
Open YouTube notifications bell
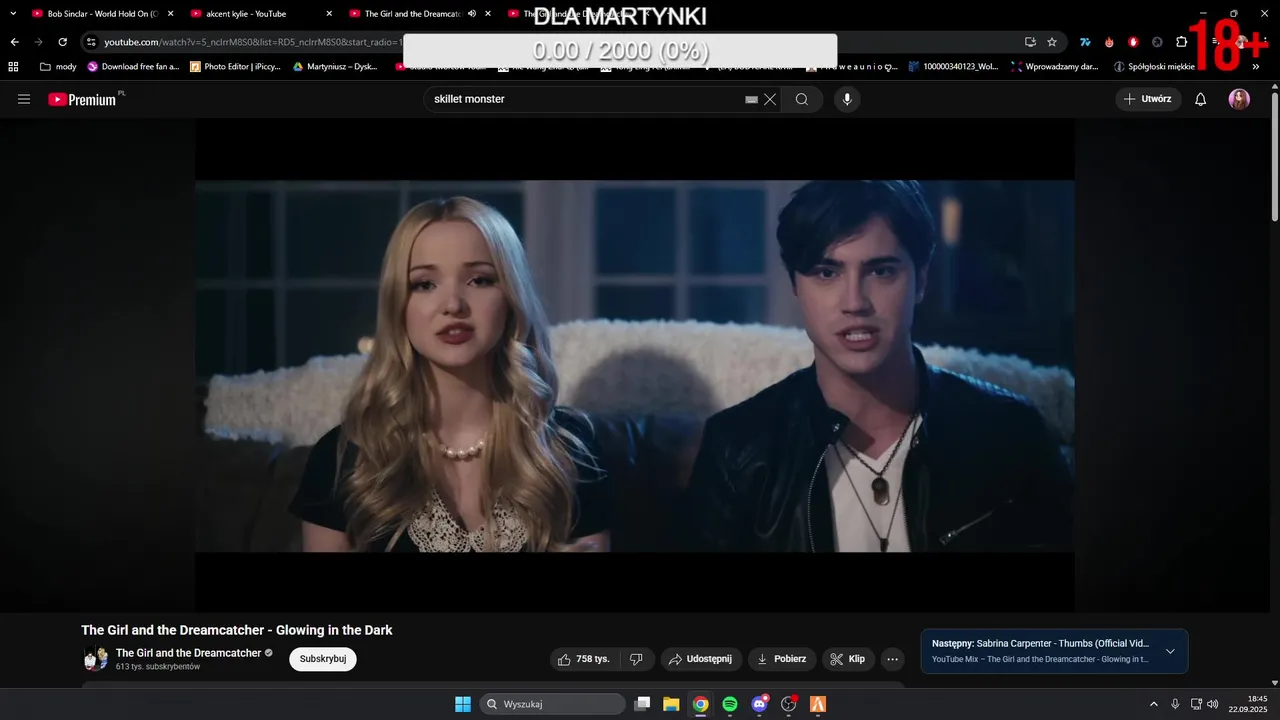coord(1201,99)
